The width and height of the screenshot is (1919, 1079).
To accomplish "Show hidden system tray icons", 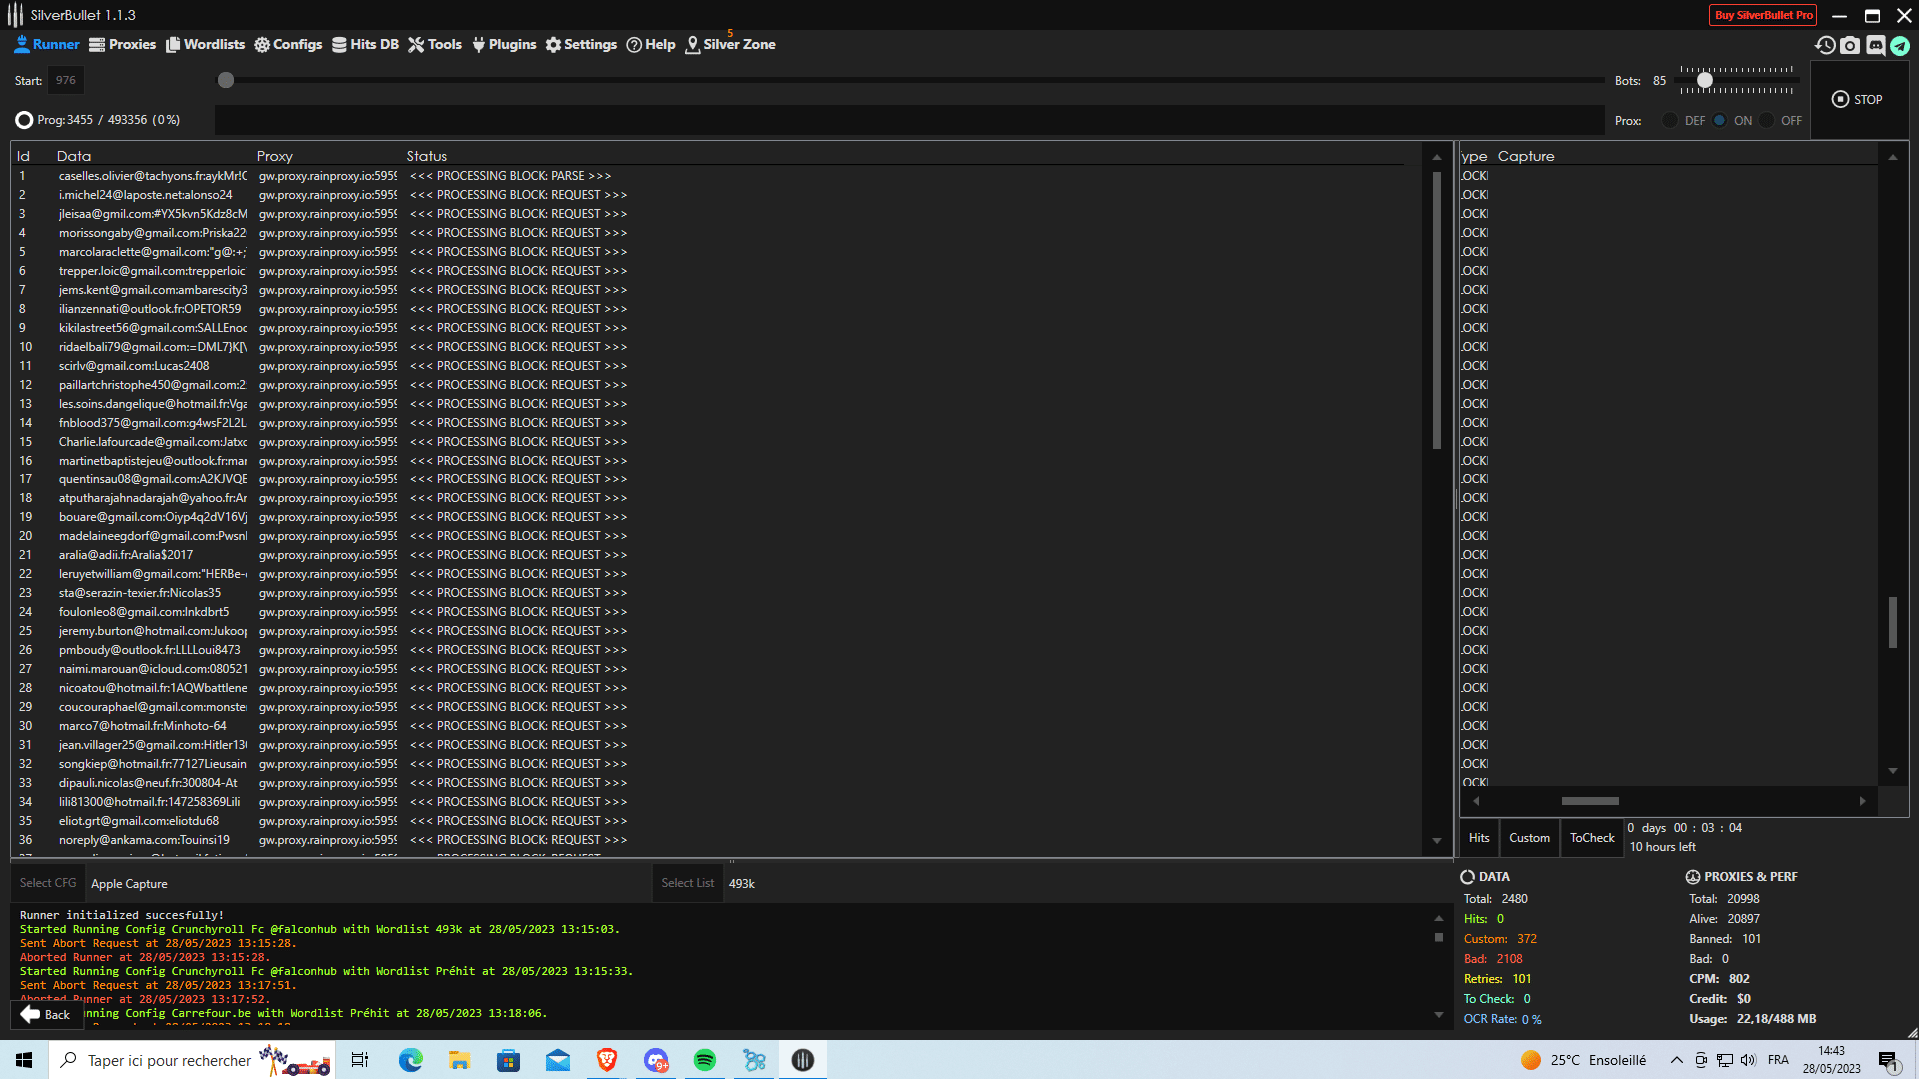I will (x=1677, y=1060).
